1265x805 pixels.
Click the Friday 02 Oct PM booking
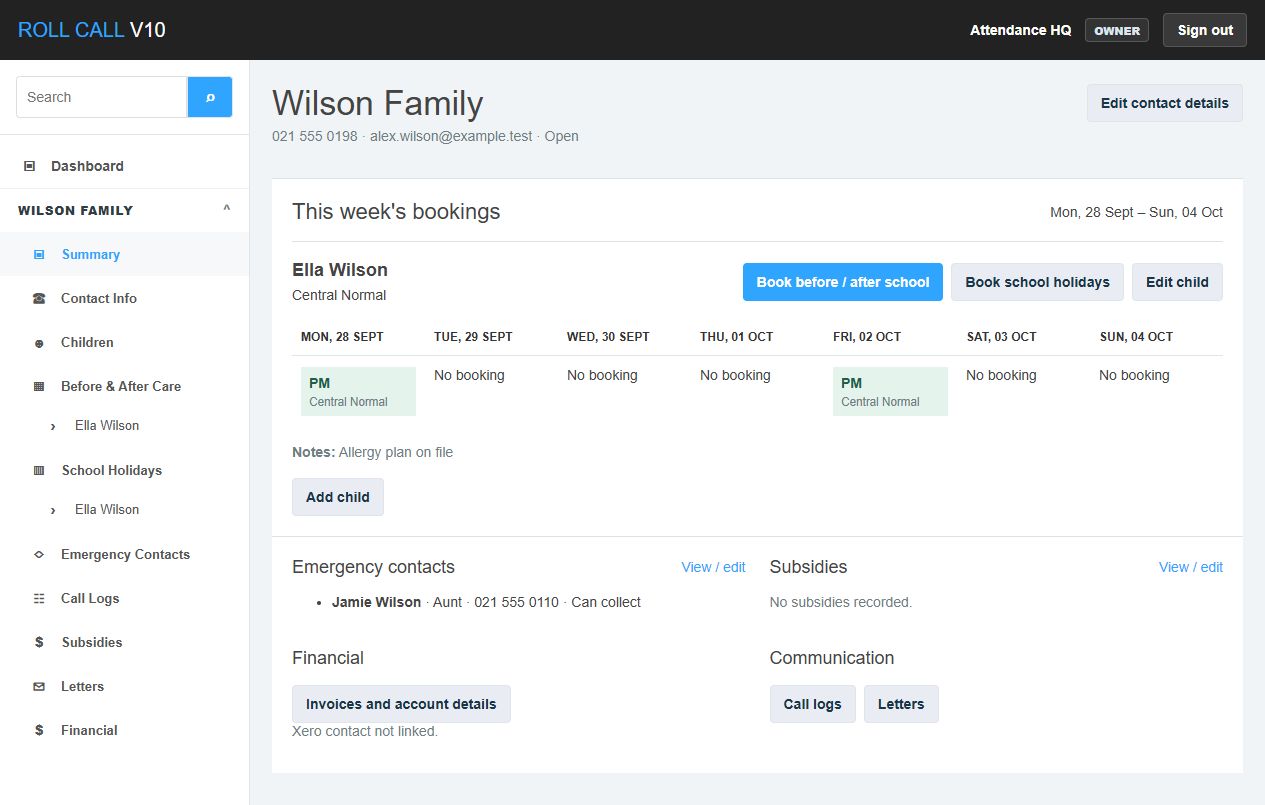[x=890, y=391]
